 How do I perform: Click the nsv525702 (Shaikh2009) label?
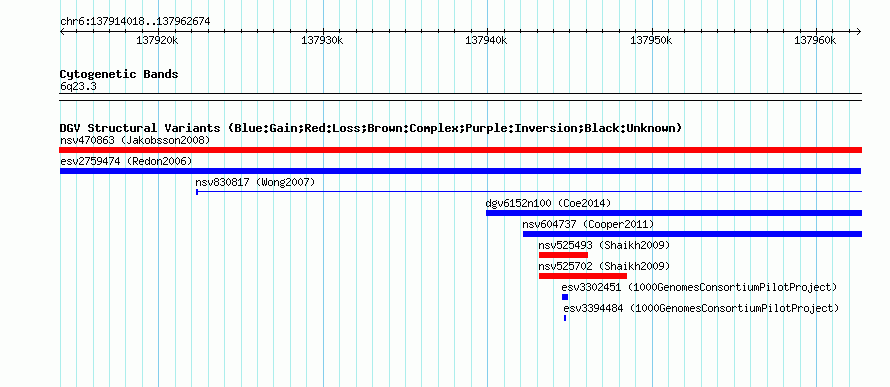604,266
